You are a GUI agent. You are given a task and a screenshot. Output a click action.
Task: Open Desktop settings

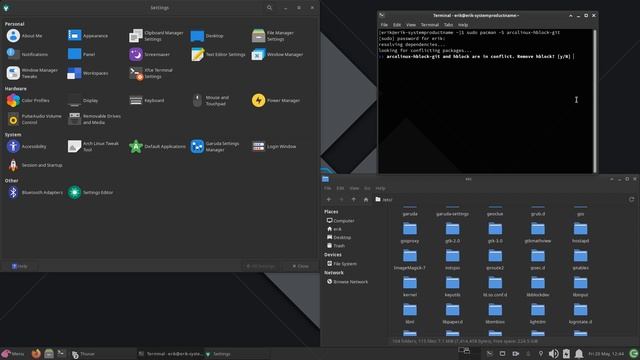(x=207, y=36)
